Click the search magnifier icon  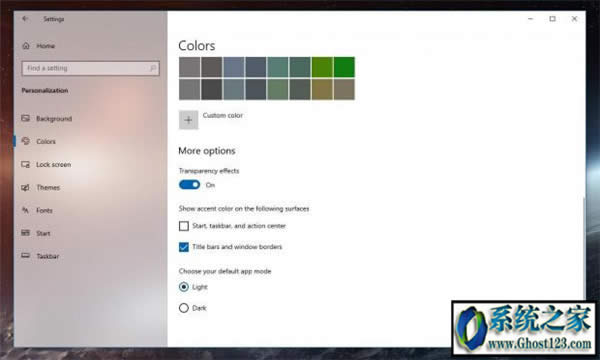click(153, 68)
